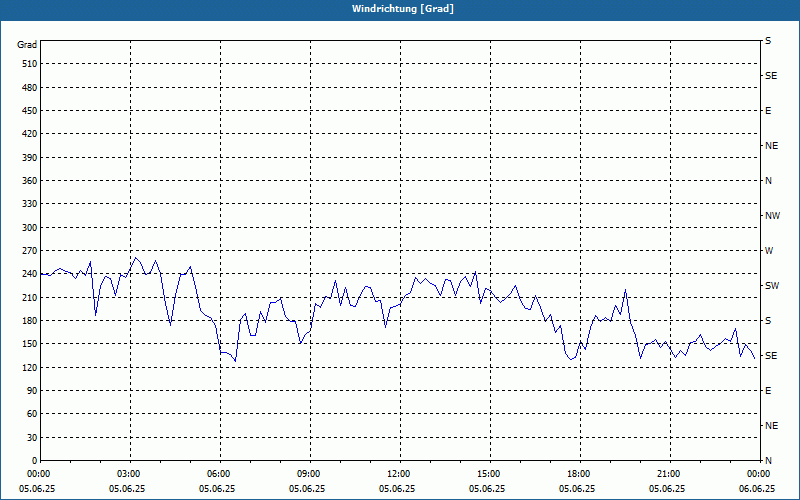This screenshot has width=800, height=500.
Task: Select the 90 y-axis value
Action: 32,391
